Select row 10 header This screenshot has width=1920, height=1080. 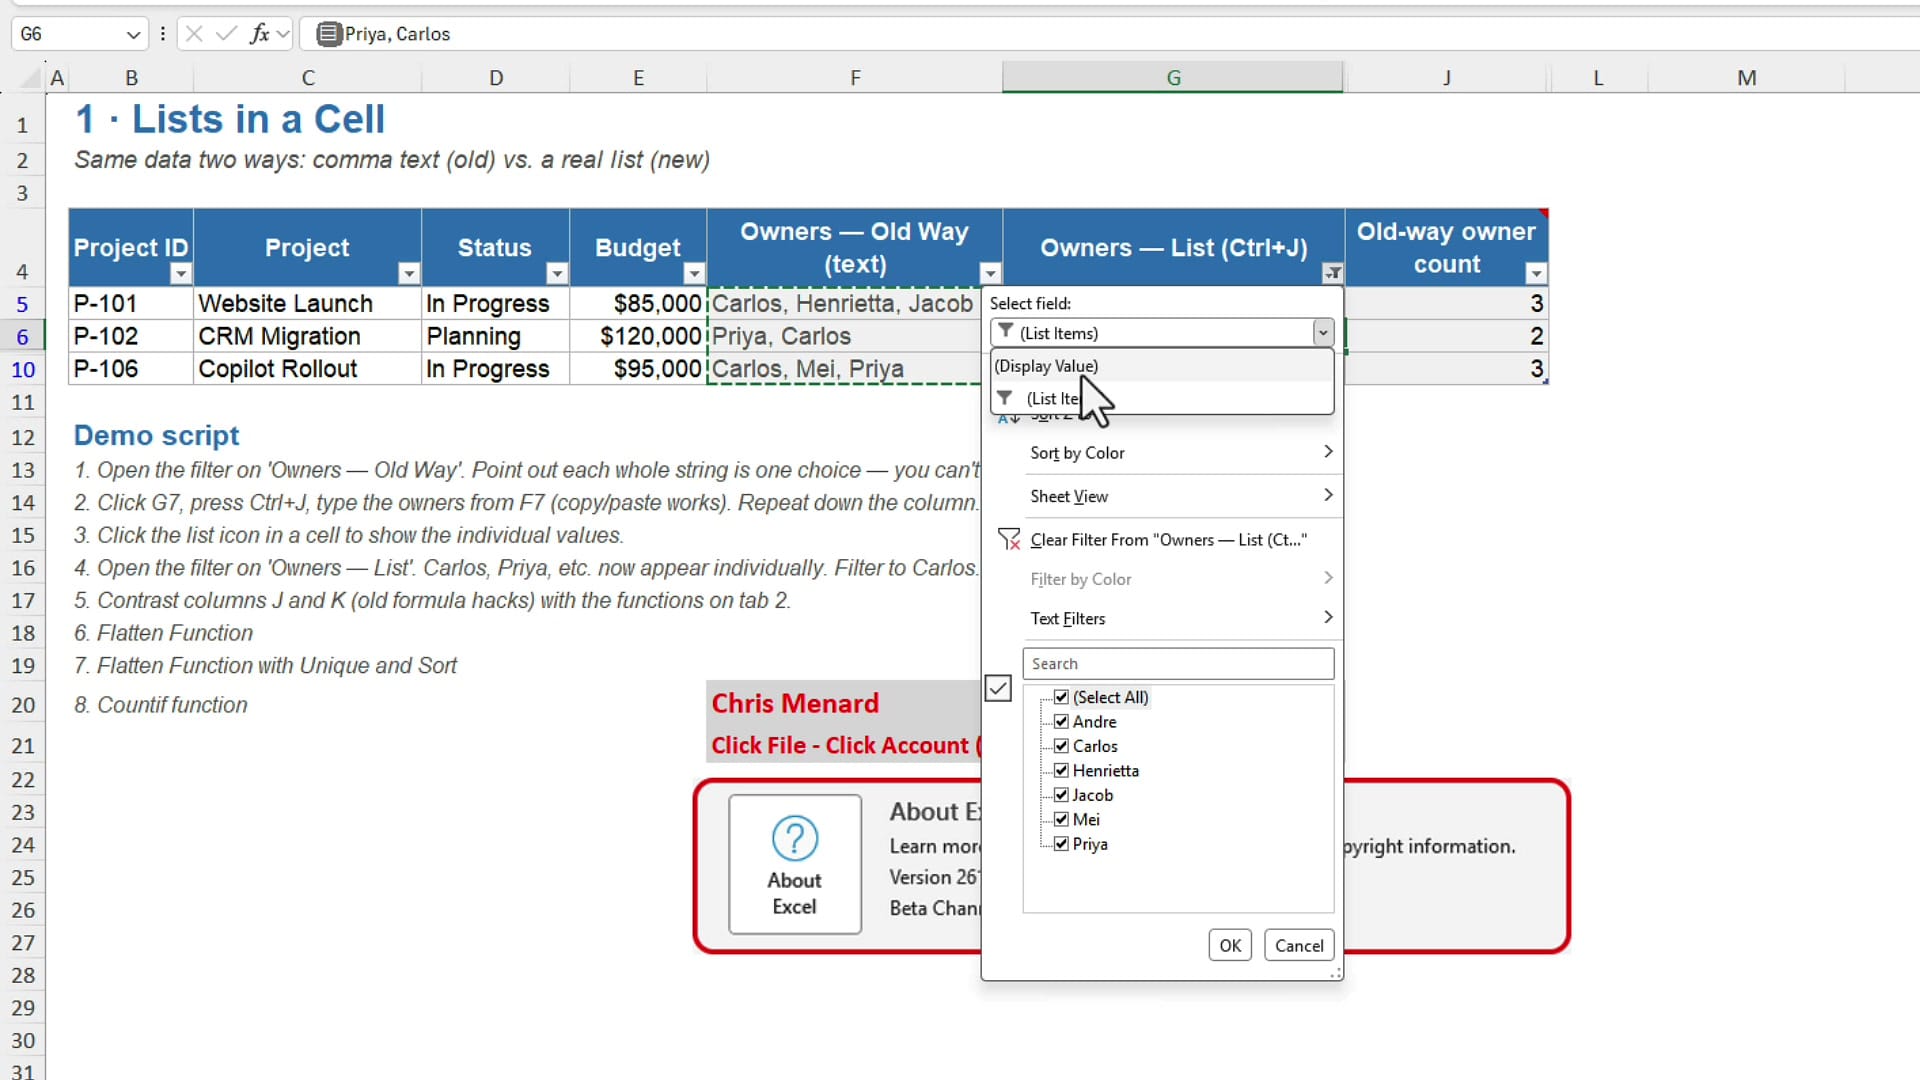22,370
